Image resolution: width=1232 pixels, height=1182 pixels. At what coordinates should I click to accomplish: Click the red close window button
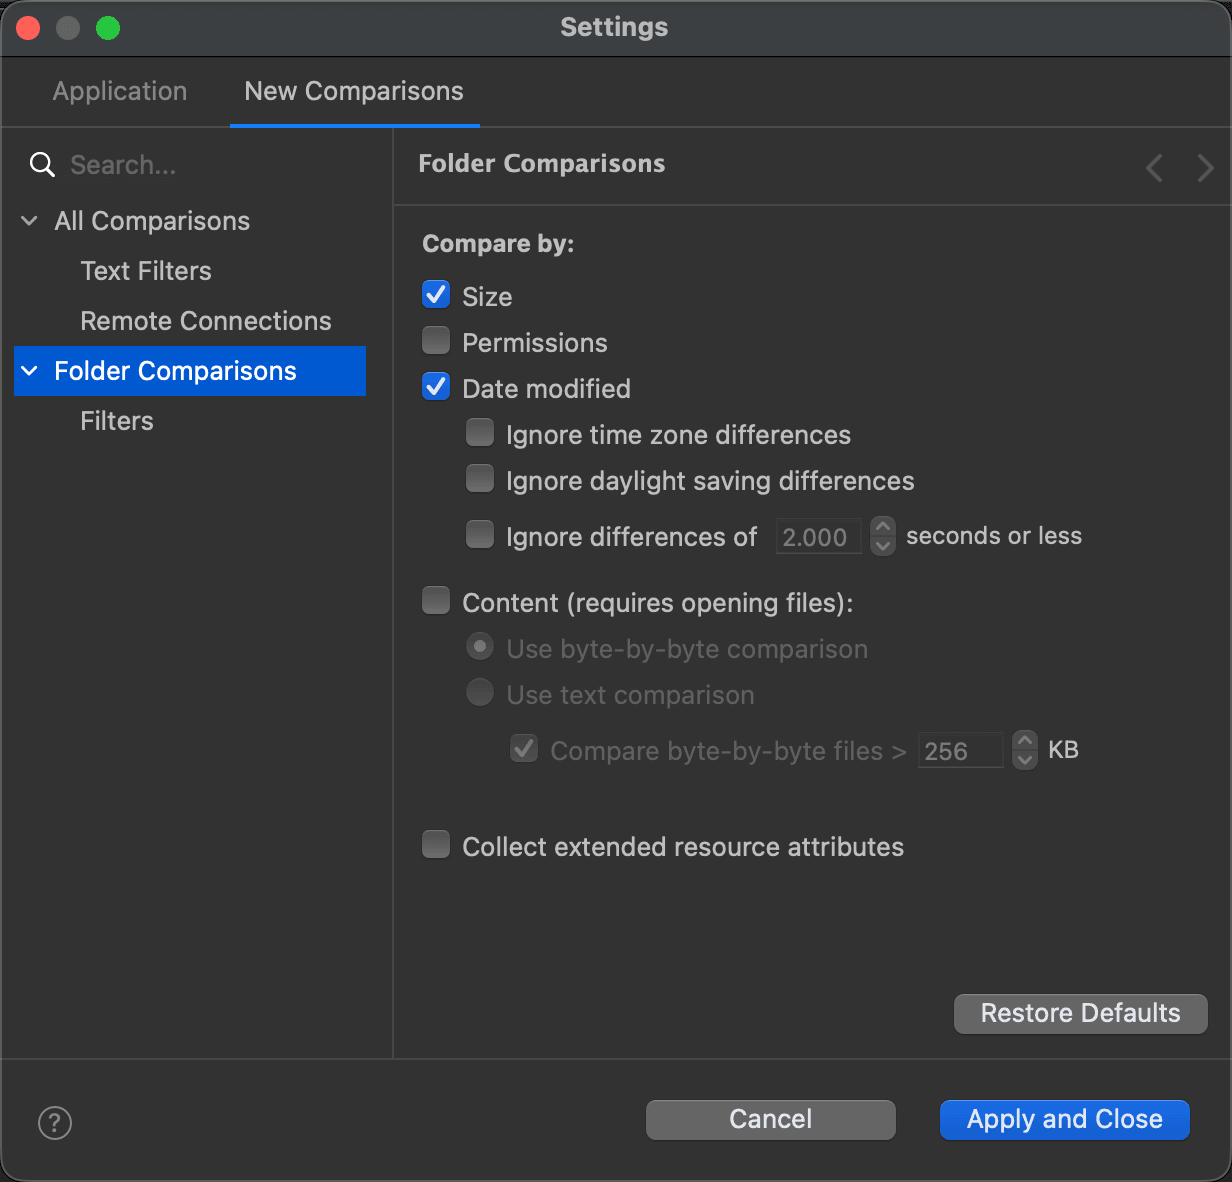28,28
